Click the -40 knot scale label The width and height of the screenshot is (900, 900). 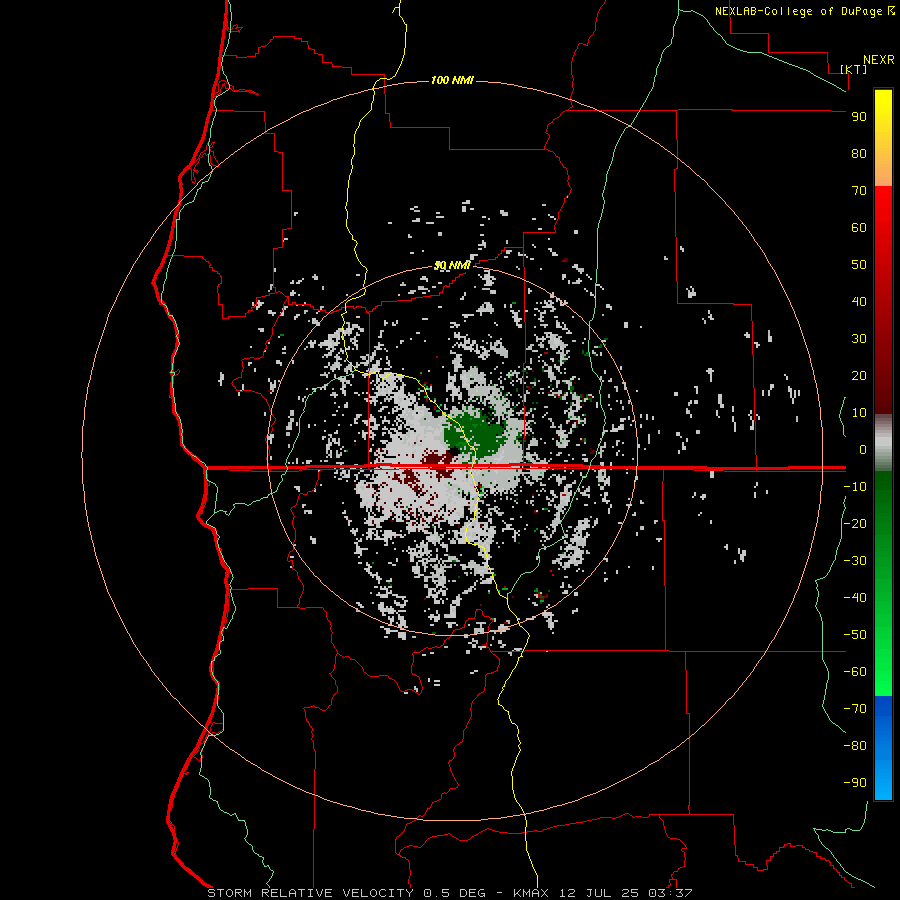click(x=855, y=598)
